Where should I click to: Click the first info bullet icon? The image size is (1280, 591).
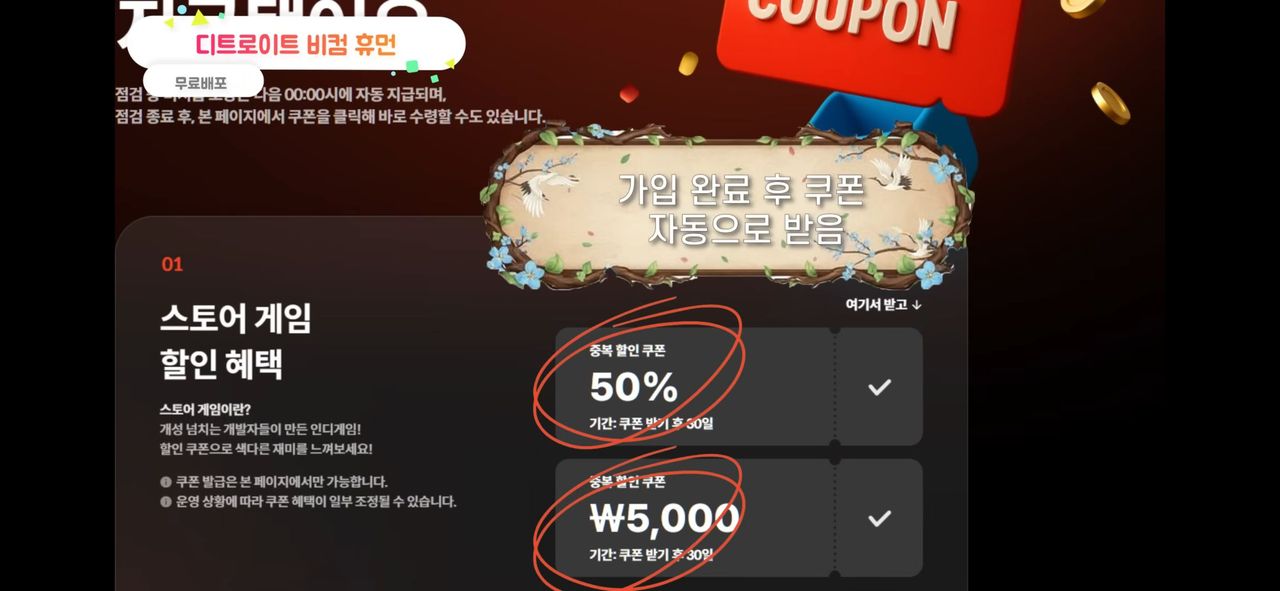pos(165,481)
